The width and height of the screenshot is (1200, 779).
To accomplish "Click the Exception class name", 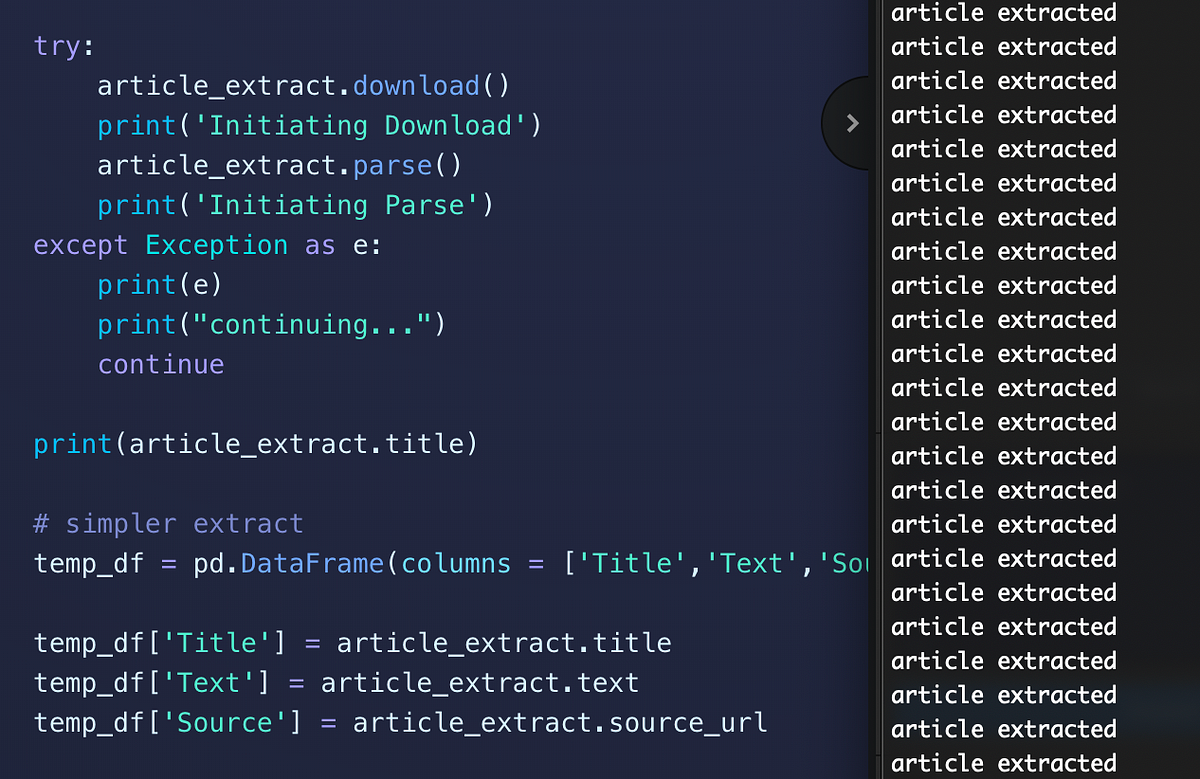I will tap(216, 244).
